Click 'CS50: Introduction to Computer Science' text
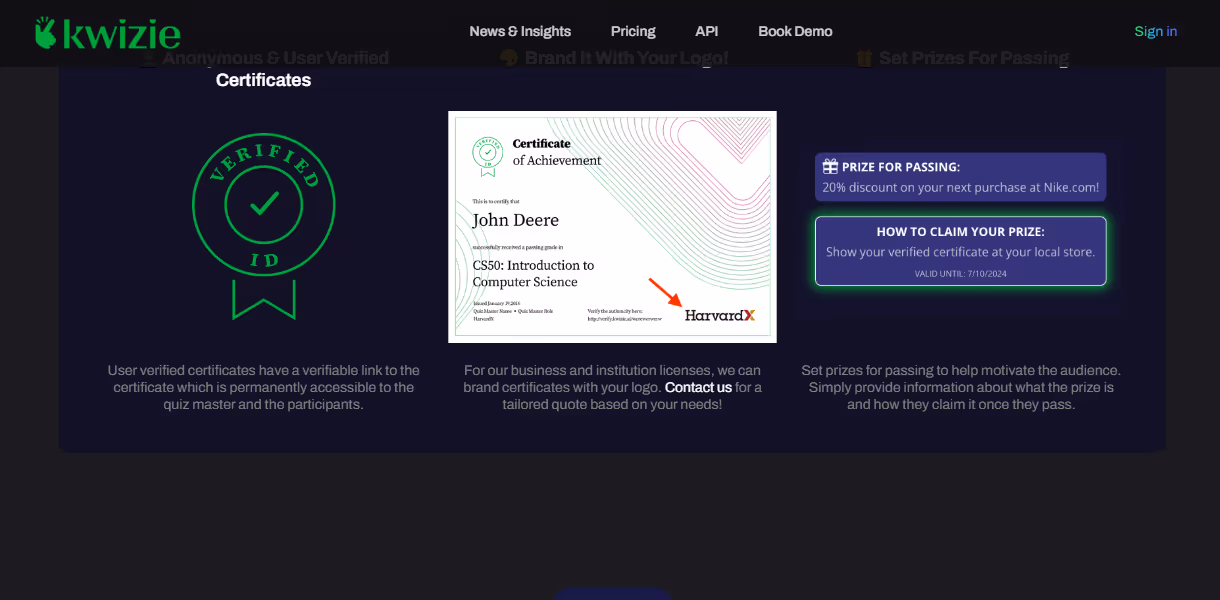The width and height of the screenshot is (1220, 600). (x=533, y=273)
